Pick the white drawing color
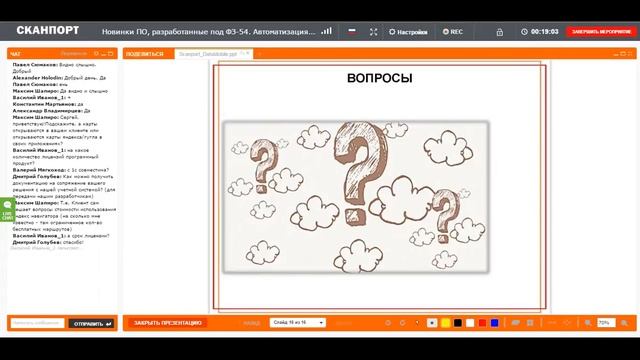Viewport: 640px width, 360px height. (470, 323)
